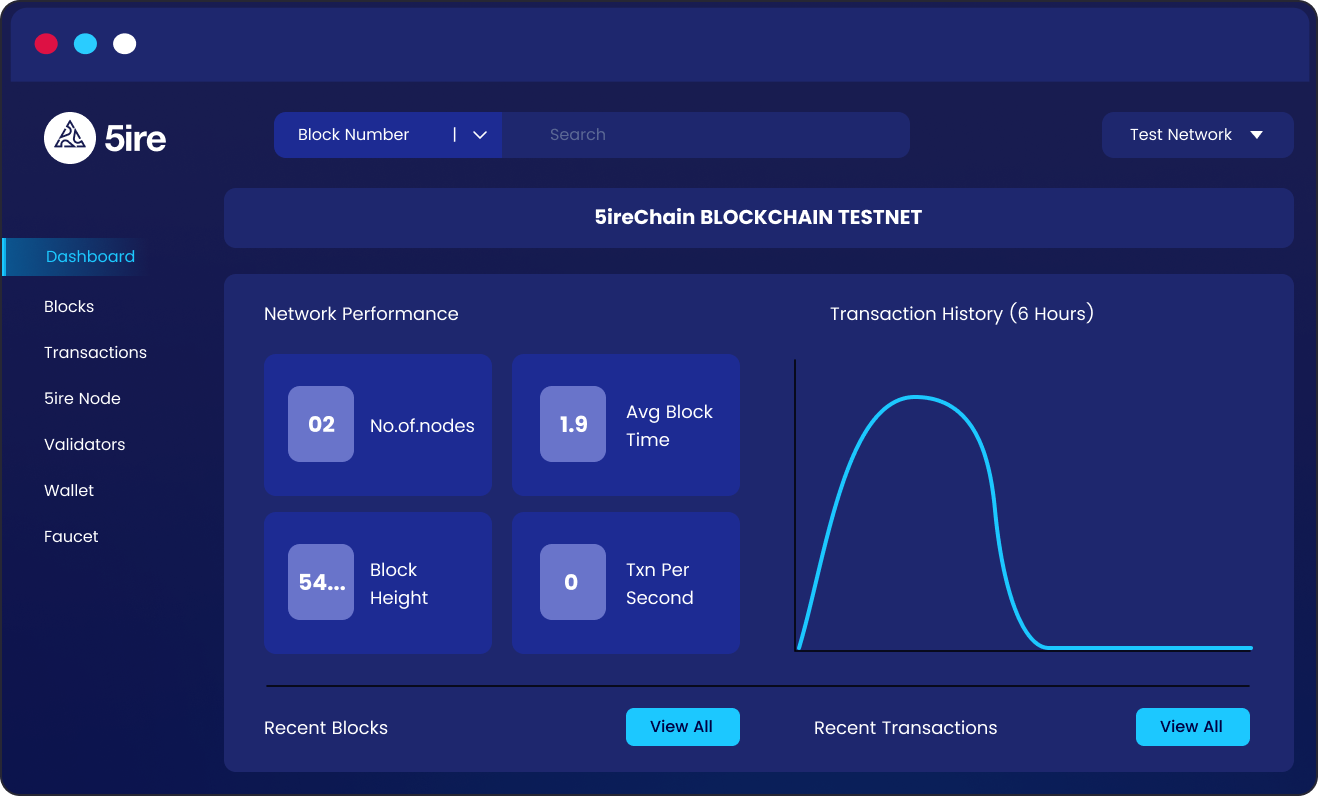
Task: Open the Wallet section
Action: click(x=69, y=491)
